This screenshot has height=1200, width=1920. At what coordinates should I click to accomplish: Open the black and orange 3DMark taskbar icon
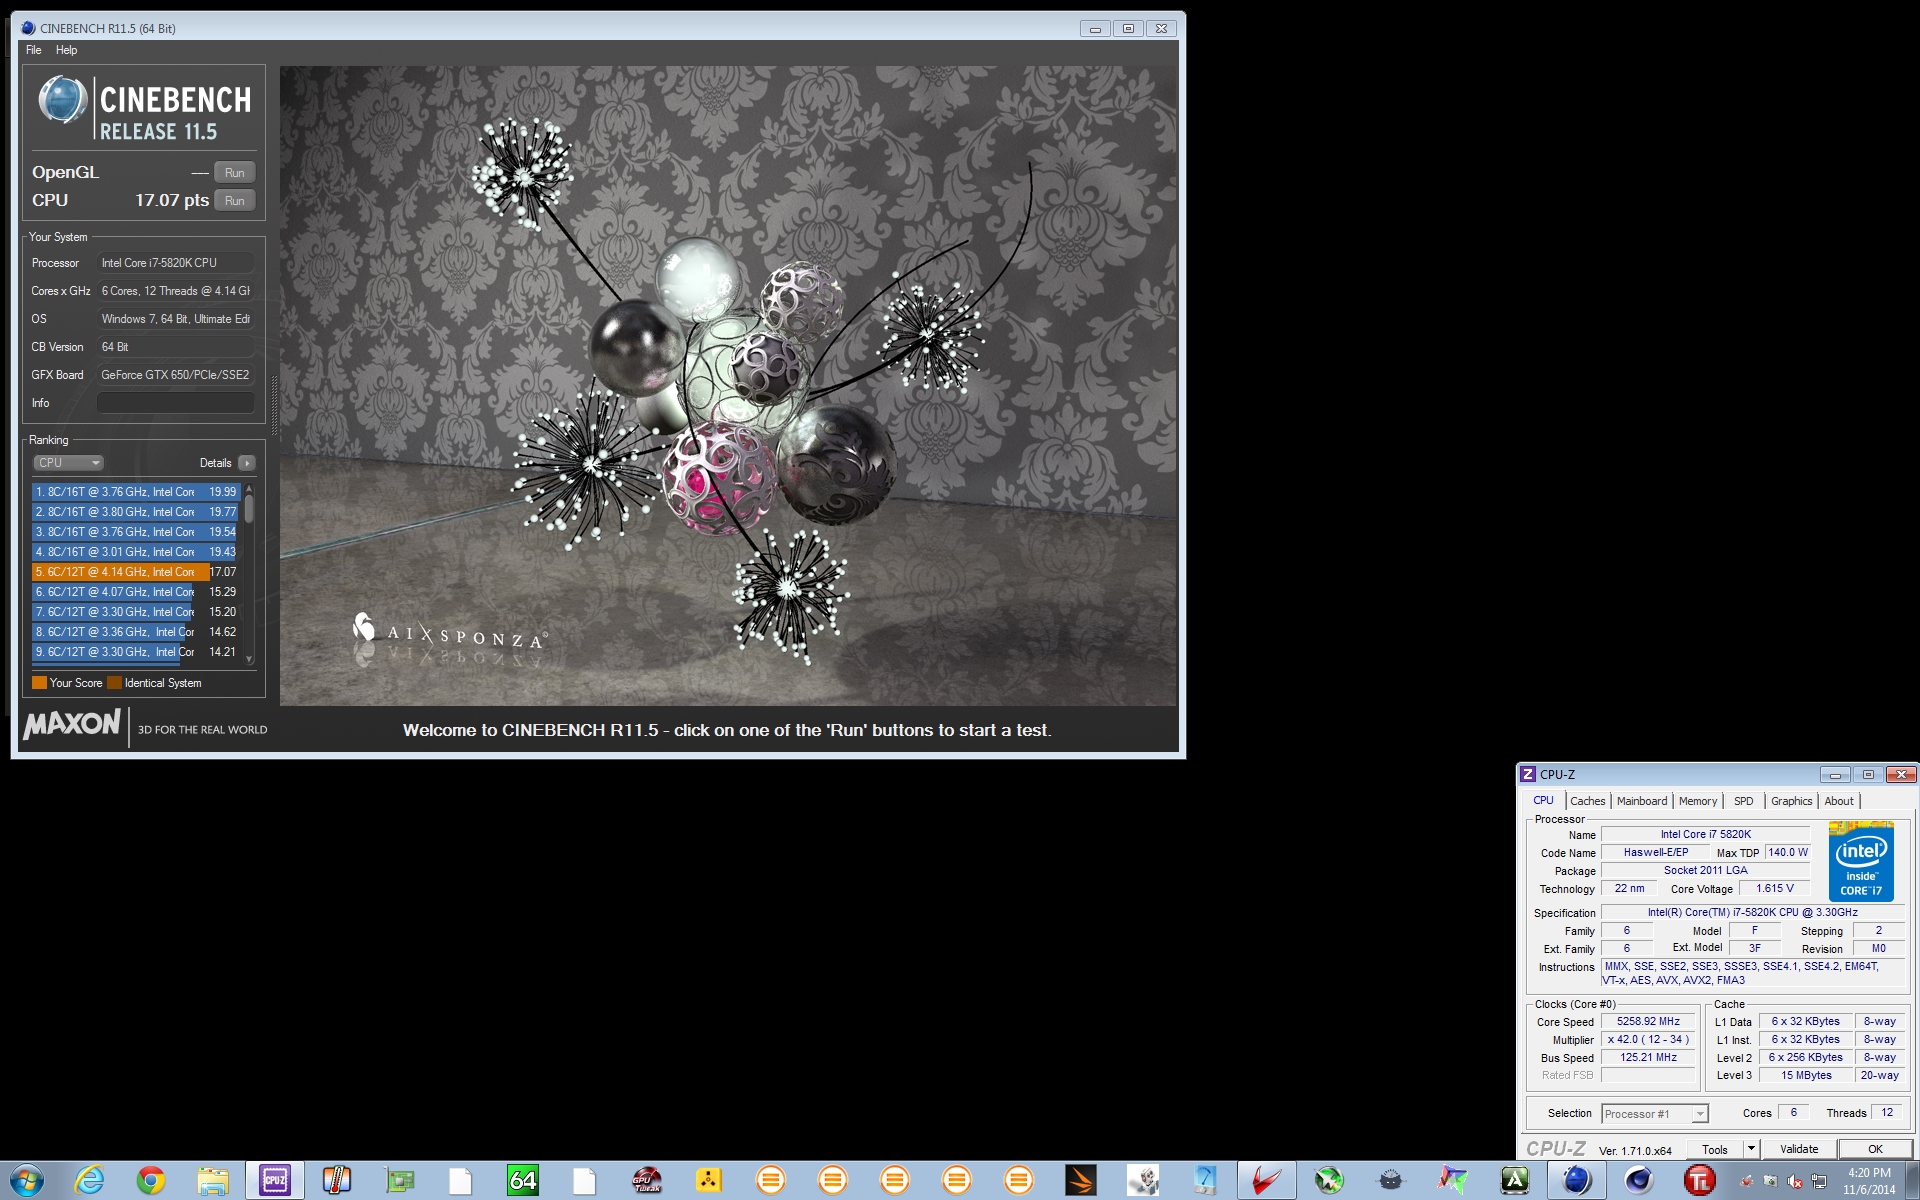pyautogui.click(x=1081, y=1181)
